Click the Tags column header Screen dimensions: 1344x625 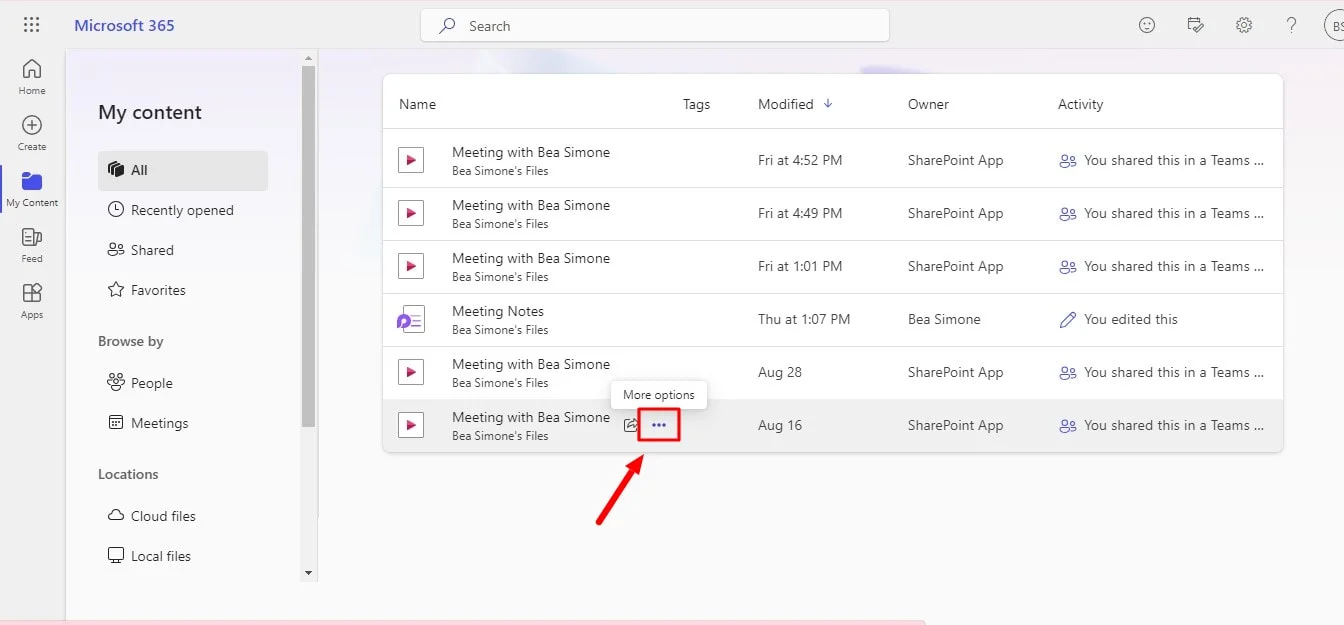click(x=696, y=104)
